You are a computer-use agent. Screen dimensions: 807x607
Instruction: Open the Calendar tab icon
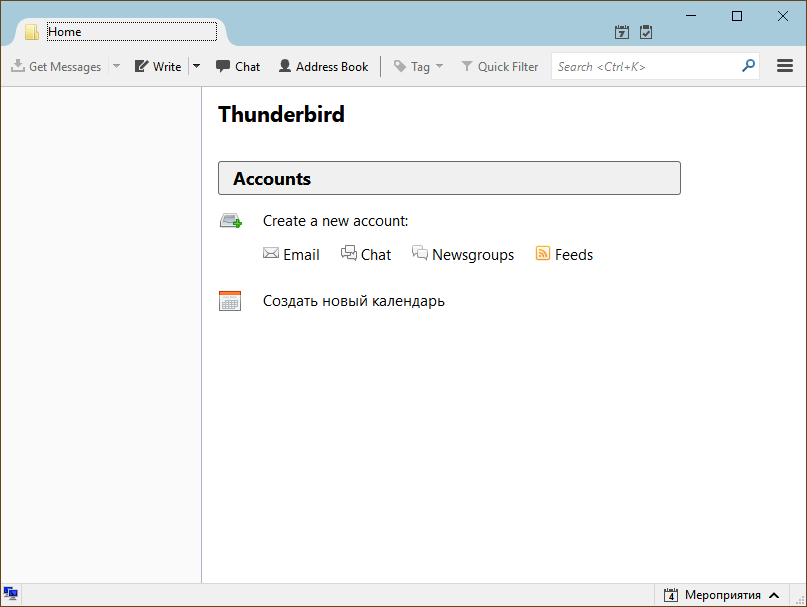pos(622,32)
